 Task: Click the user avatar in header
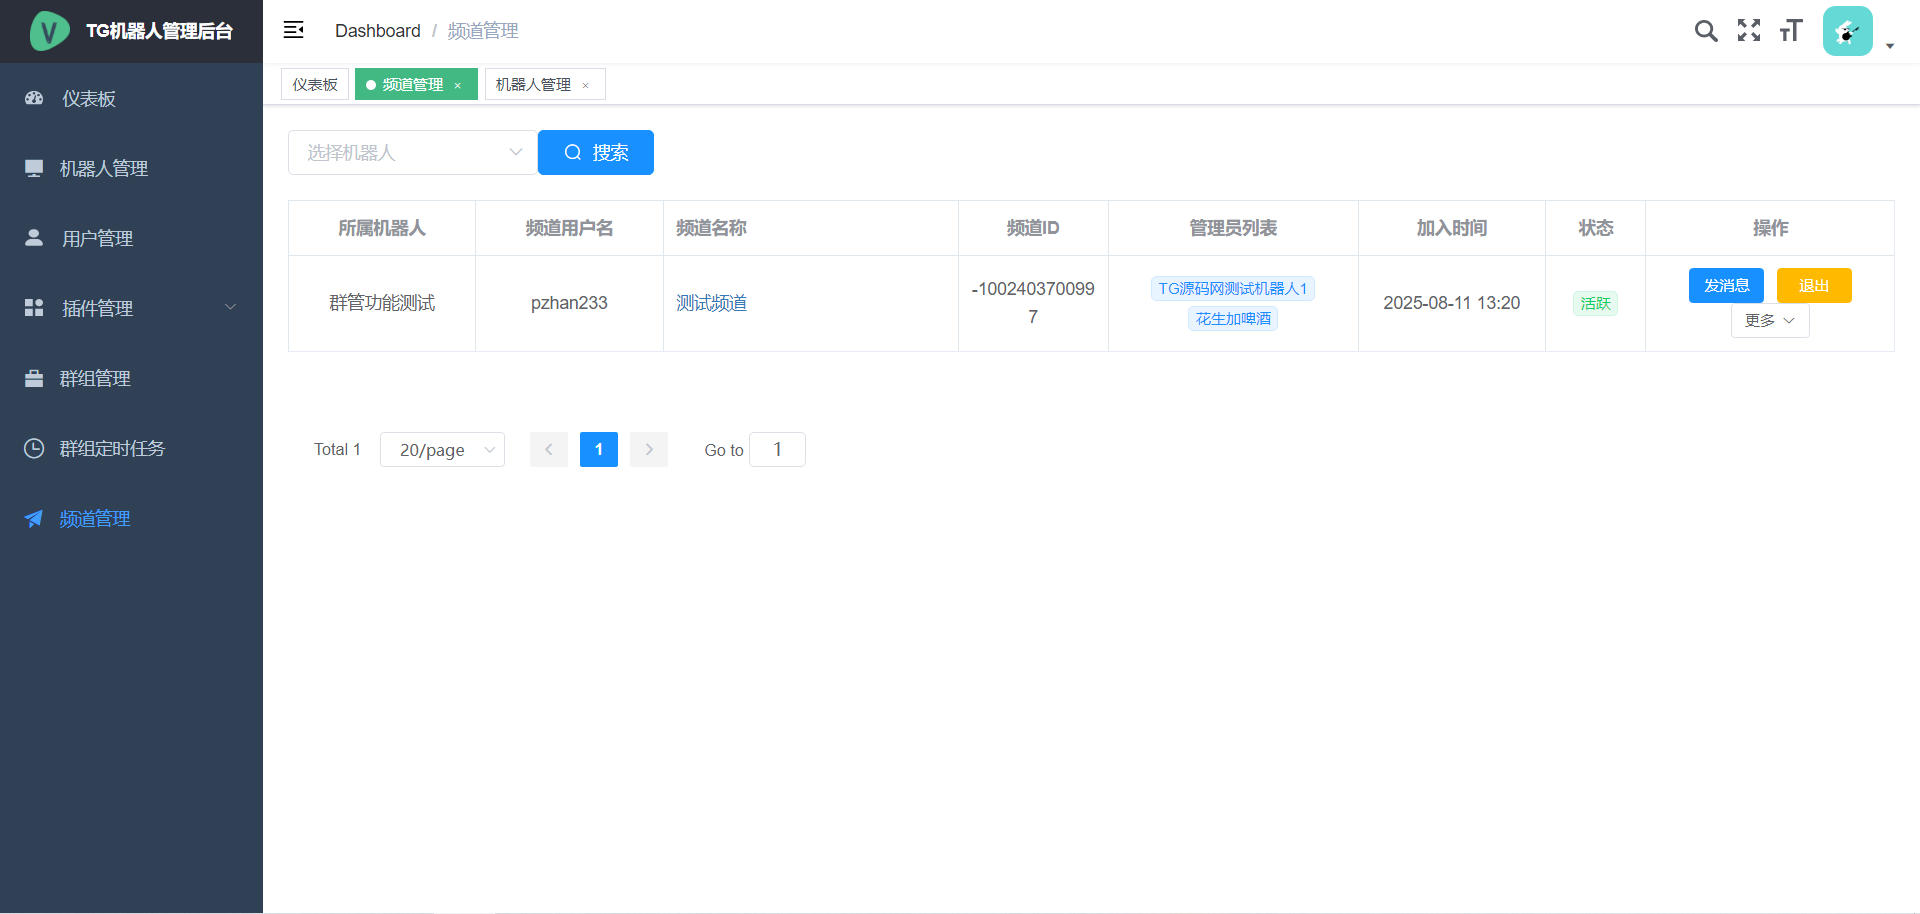[1847, 31]
